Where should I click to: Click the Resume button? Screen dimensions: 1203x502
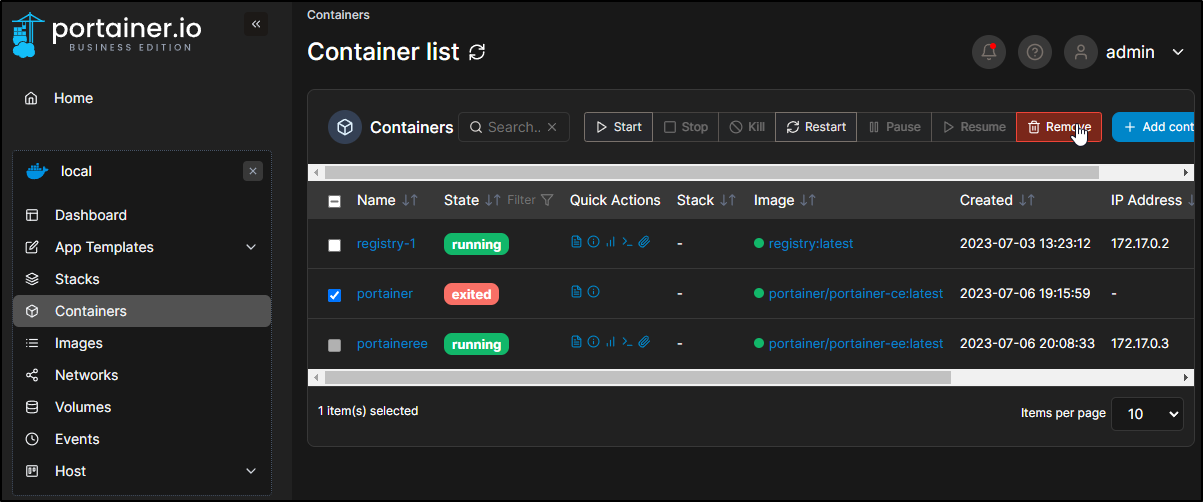[x=974, y=127]
